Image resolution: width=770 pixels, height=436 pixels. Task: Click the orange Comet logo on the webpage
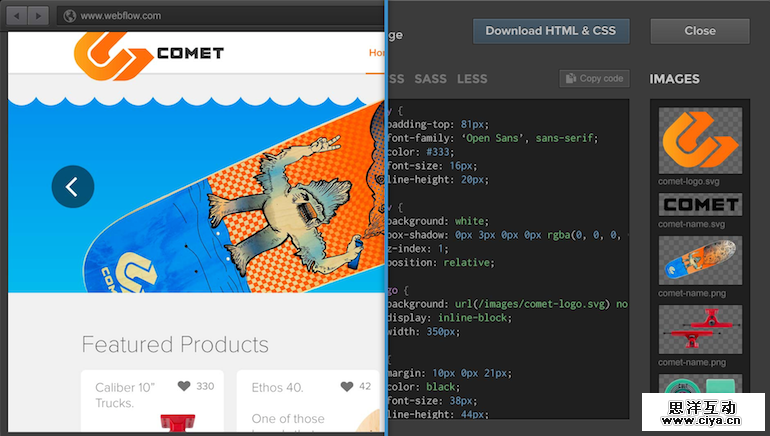(113, 55)
